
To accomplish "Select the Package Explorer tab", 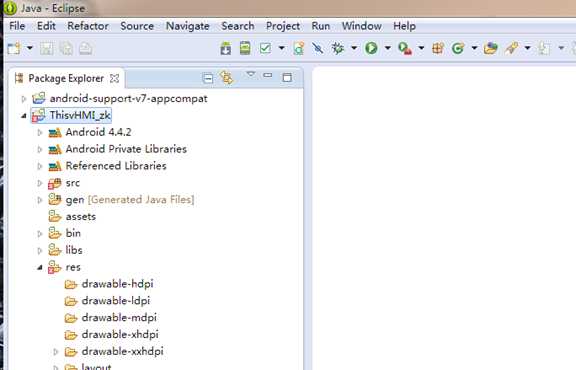I will coord(66,78).
